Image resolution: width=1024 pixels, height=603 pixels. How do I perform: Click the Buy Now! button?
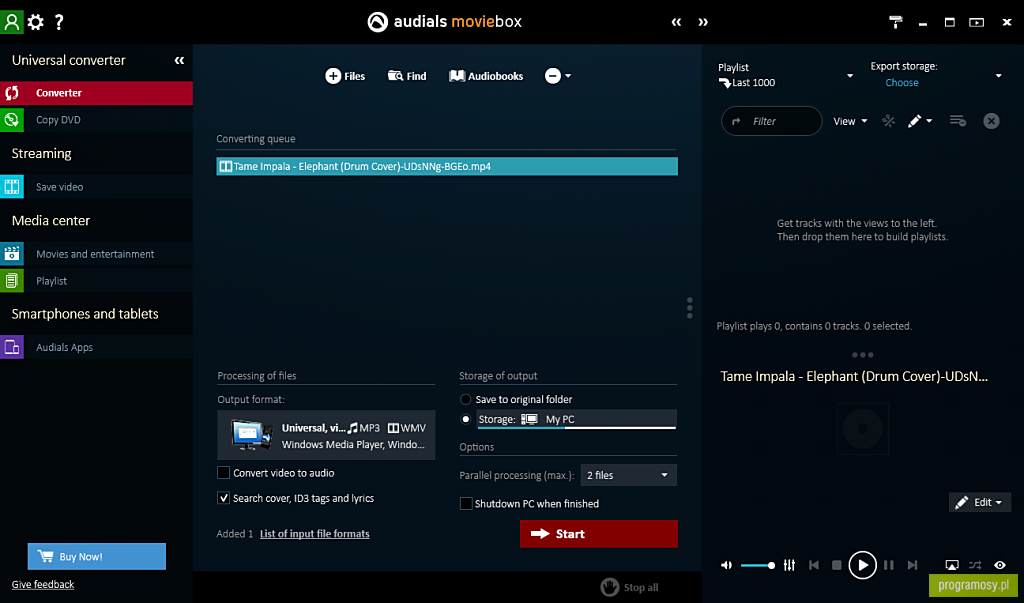97,557
